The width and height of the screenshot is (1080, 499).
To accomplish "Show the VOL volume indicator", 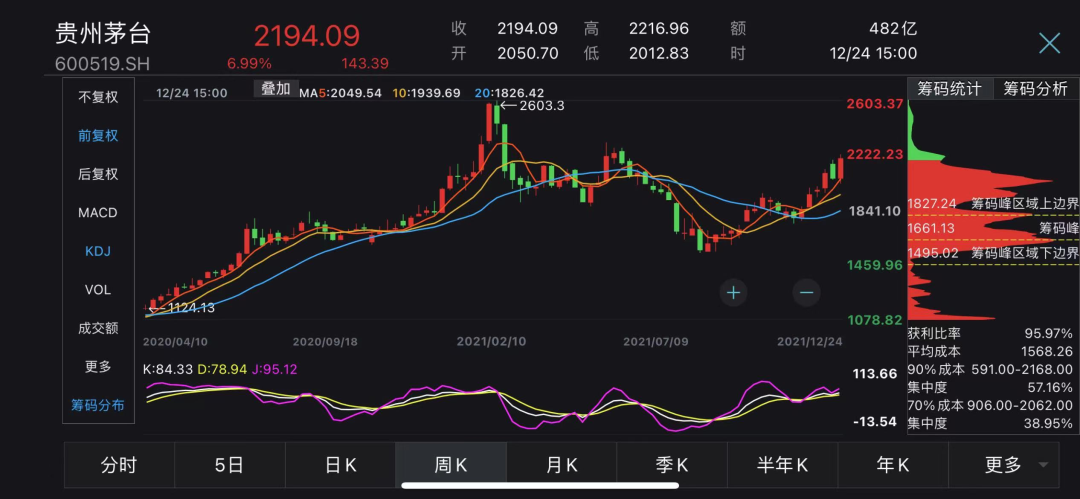I will point(98,290).
